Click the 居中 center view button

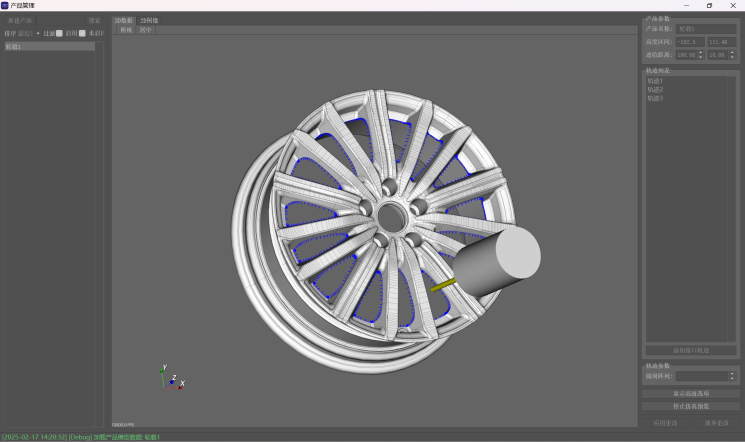point(145,30)
